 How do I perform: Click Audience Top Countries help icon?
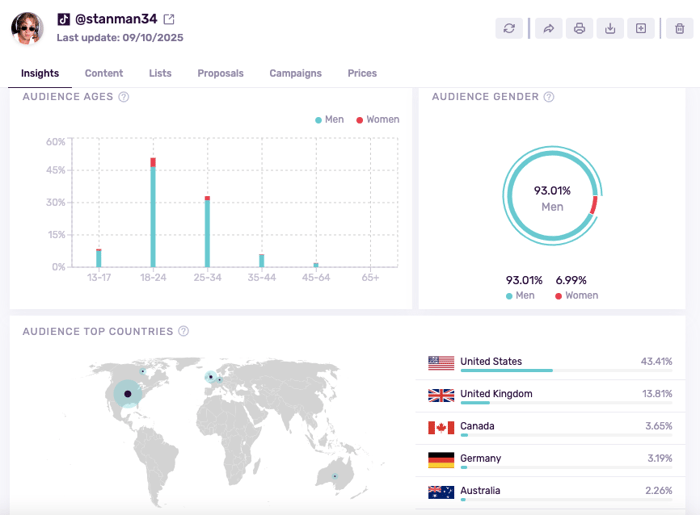point(183,331)
